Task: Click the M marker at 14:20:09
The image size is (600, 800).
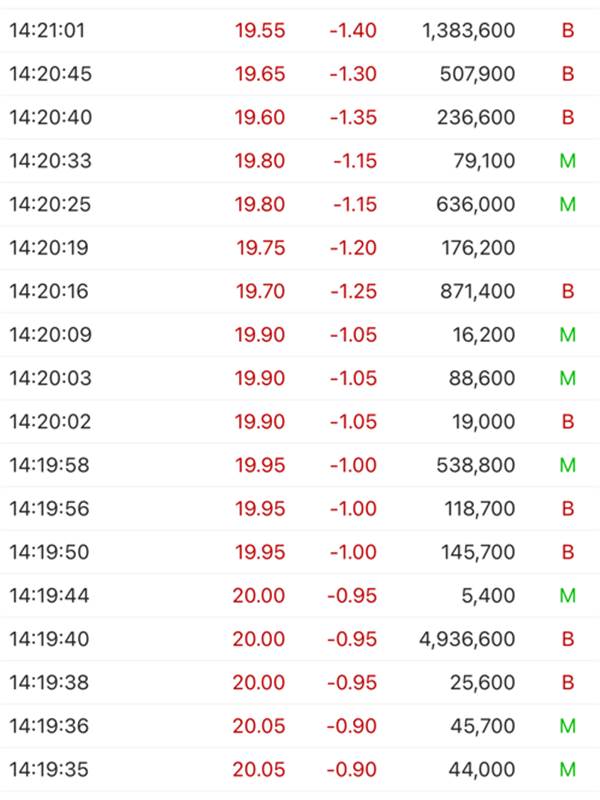Action: pos(568,335)
